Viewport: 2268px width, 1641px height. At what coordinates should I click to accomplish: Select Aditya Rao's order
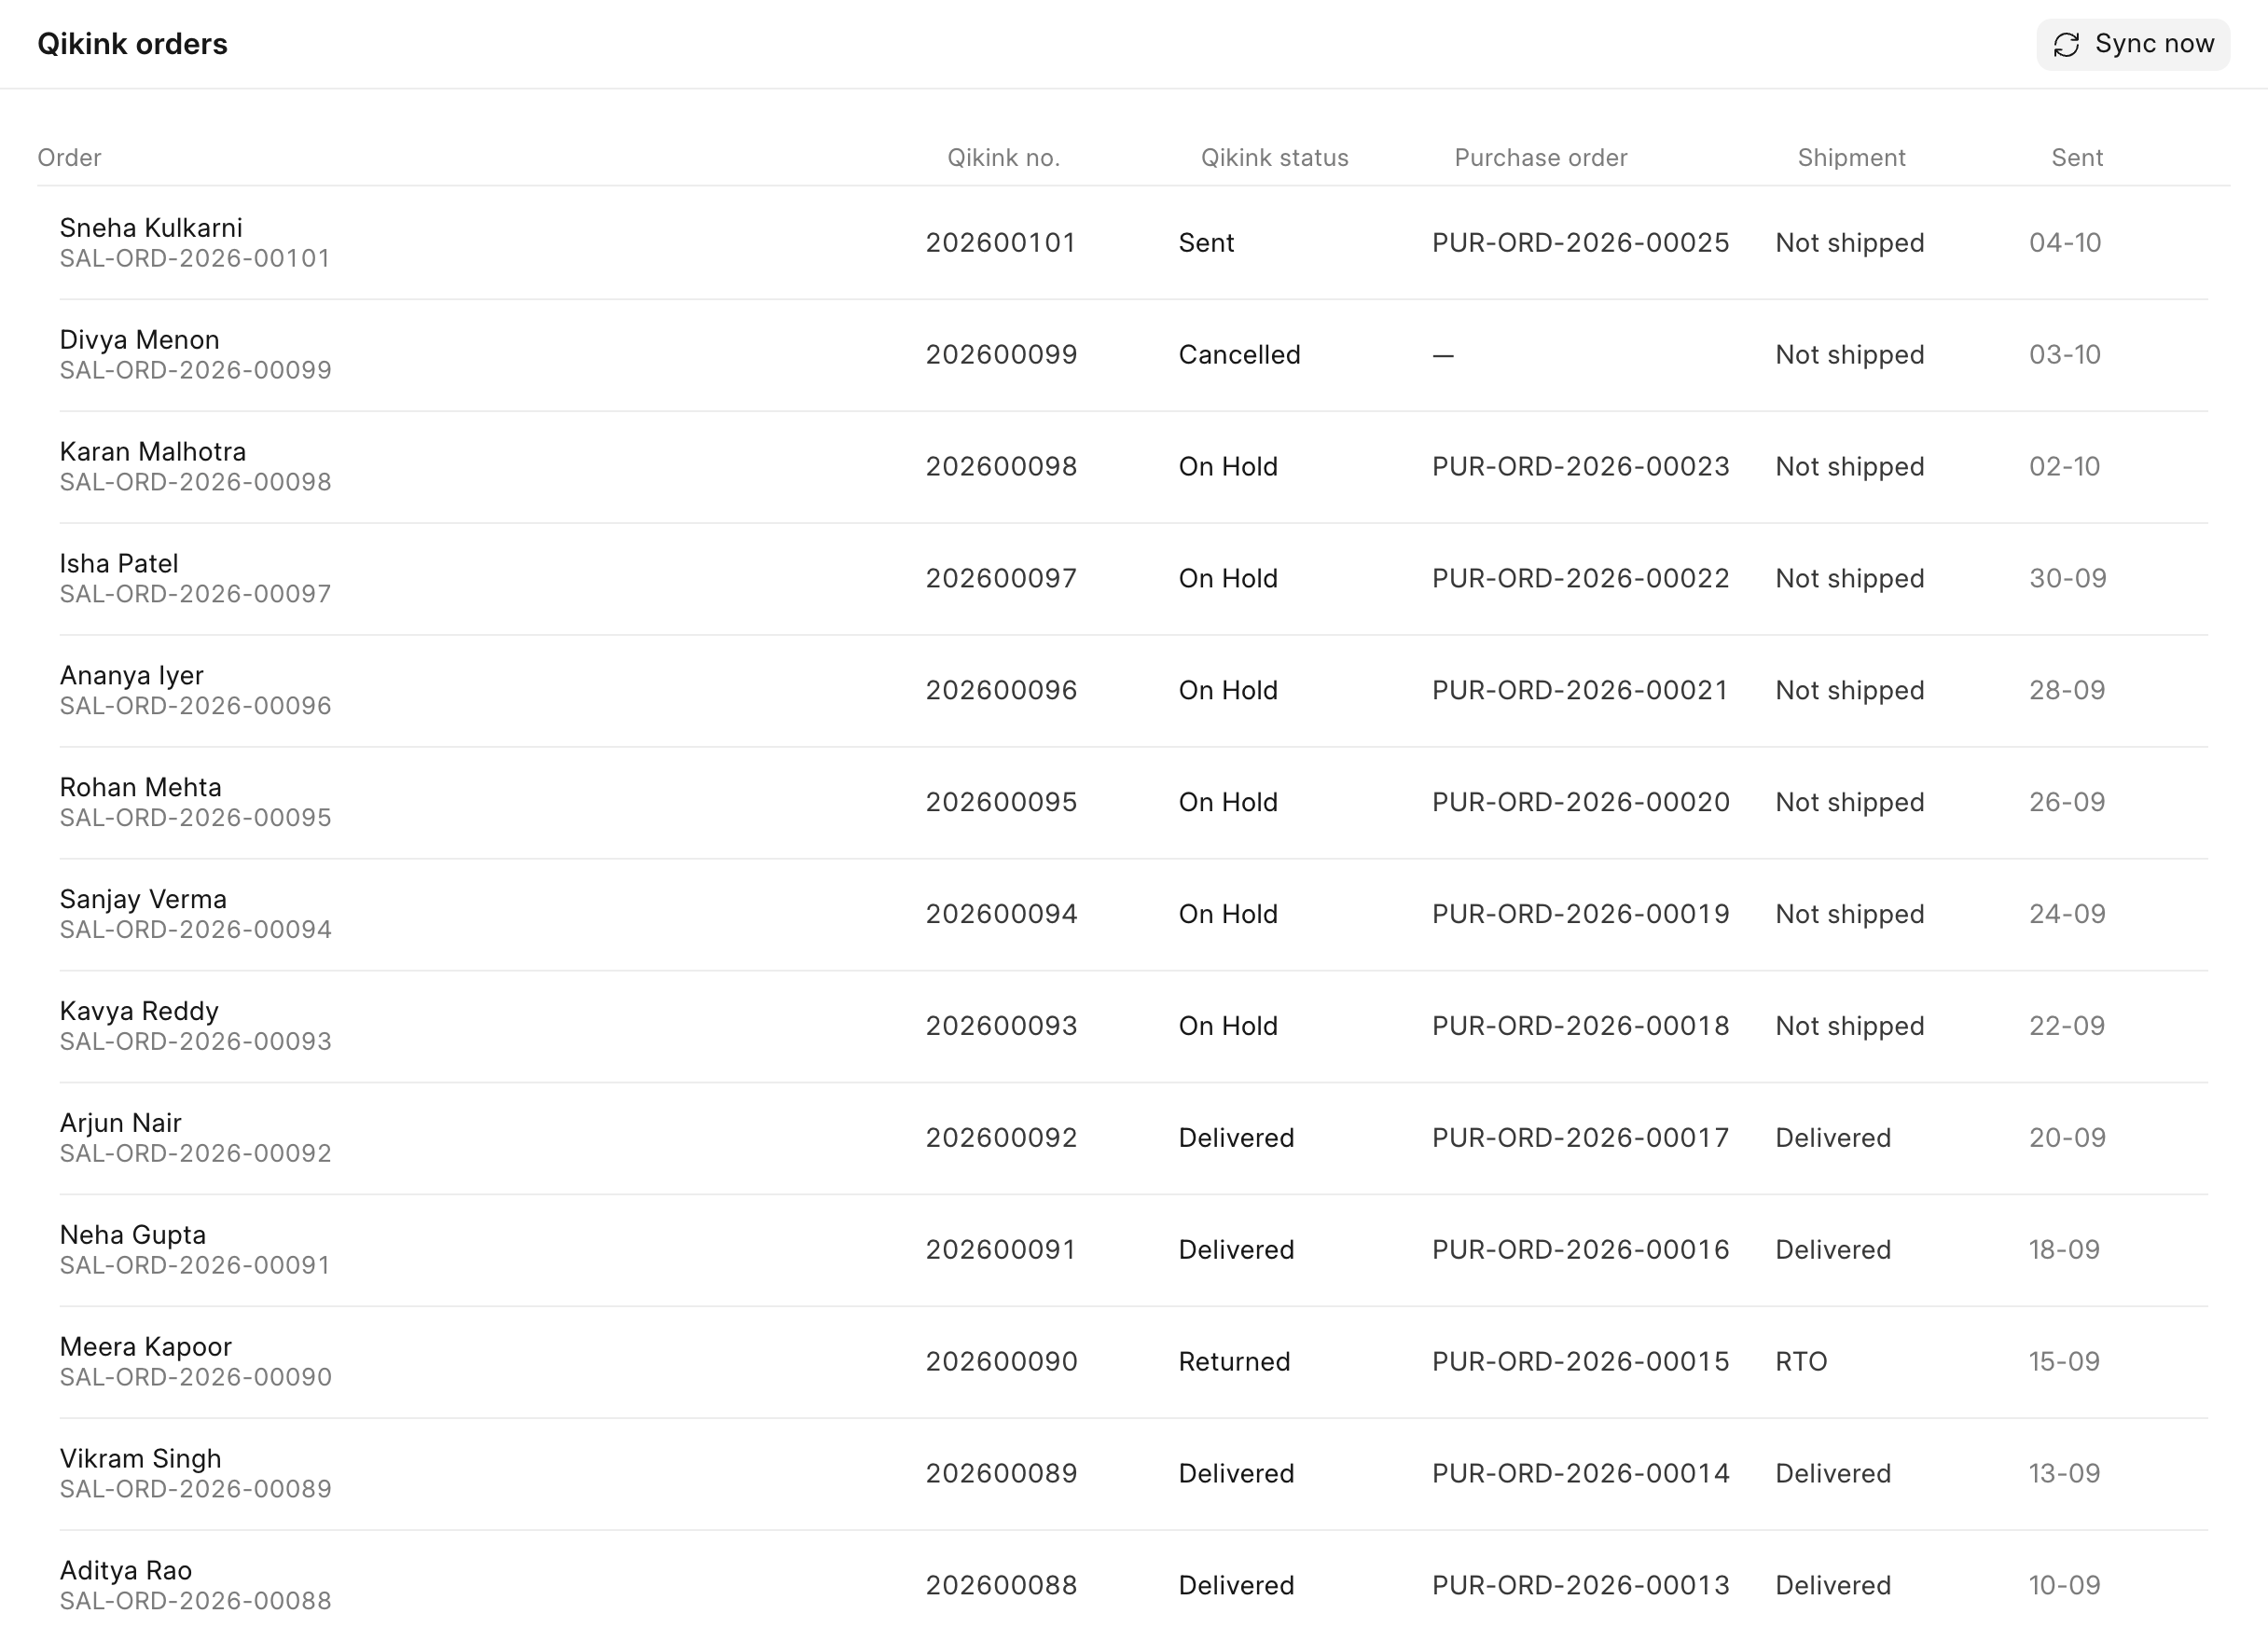click(1133, 1586)
